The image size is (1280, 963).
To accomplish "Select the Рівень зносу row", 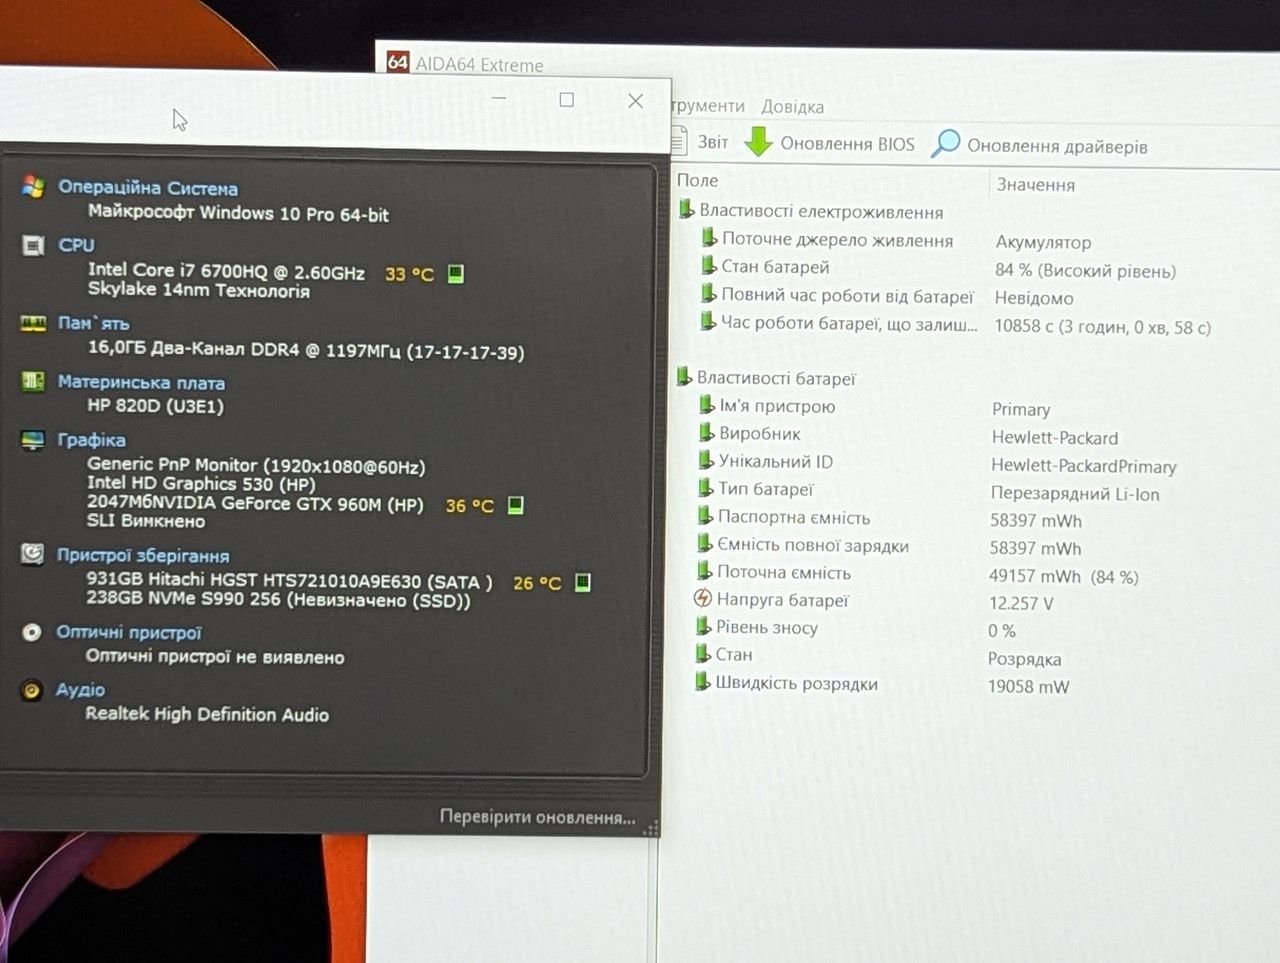I will tap(756, 627).
